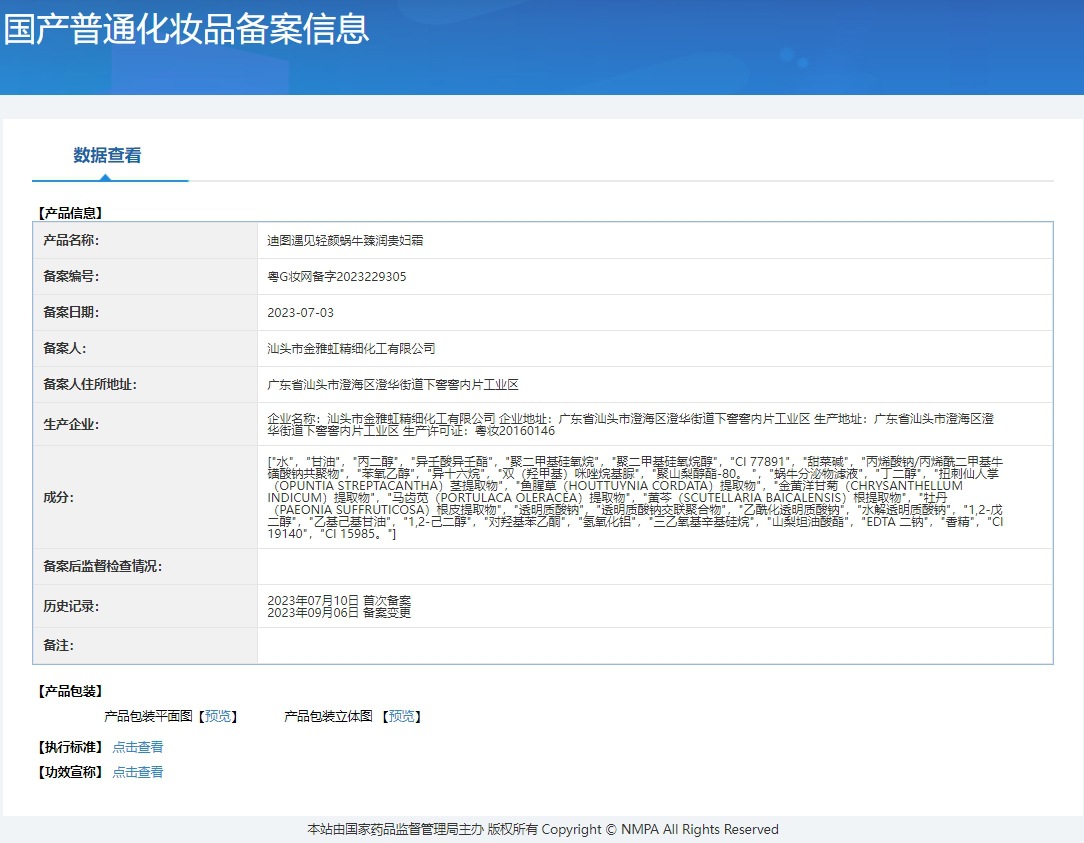Viewport: 1084px width, 843px height.
Task: Click the empty 备案后监督检查情况 value cell
Action: pos(654,567)
